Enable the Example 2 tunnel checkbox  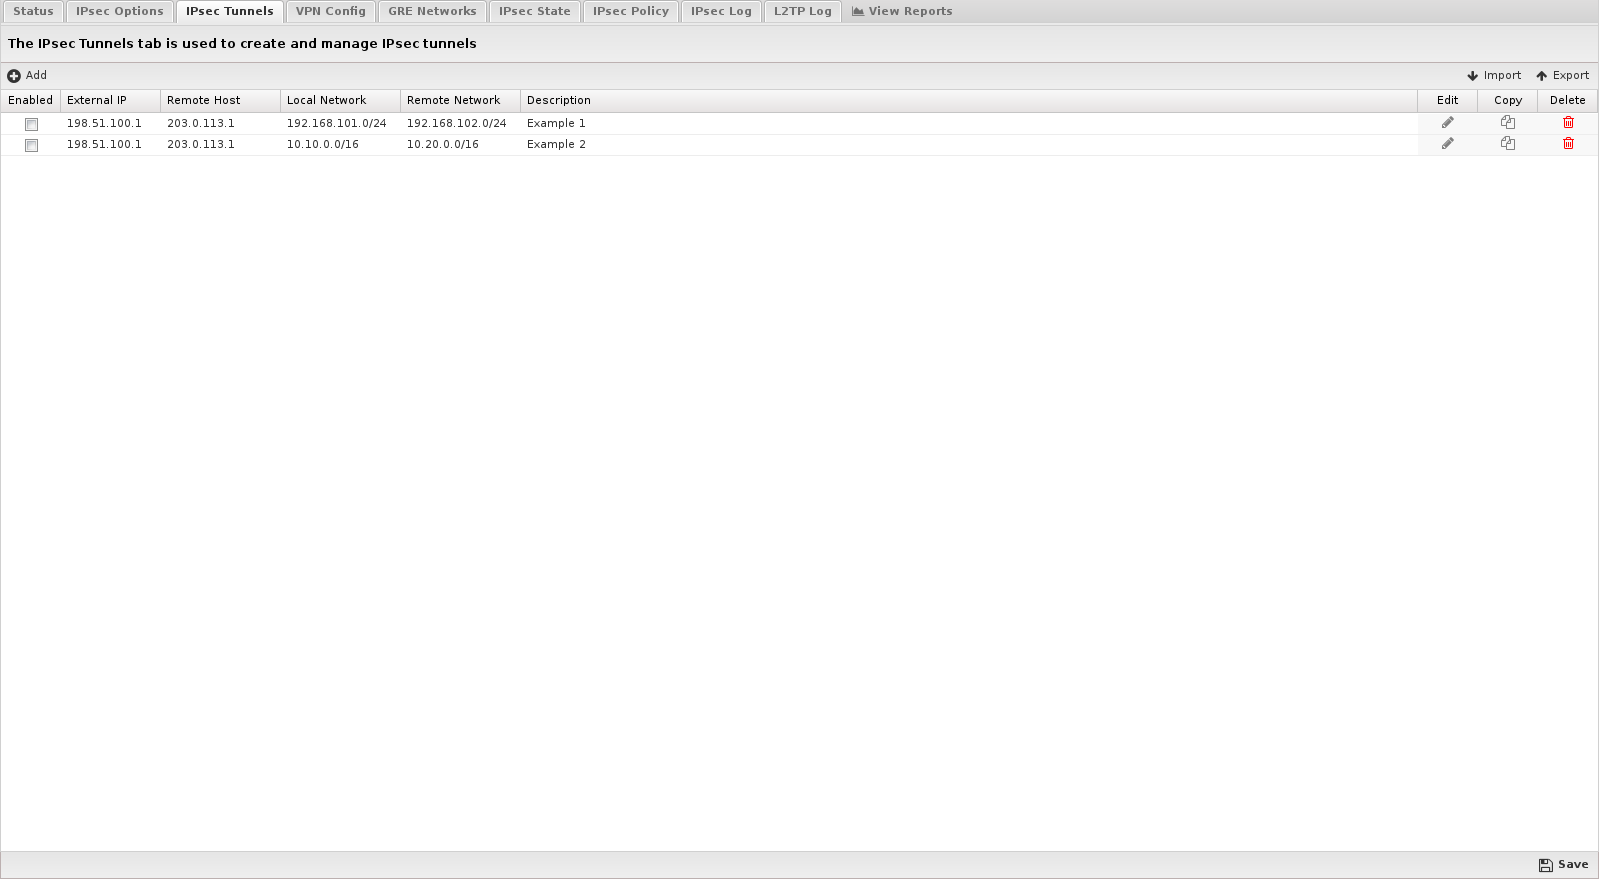pos(31,145)
